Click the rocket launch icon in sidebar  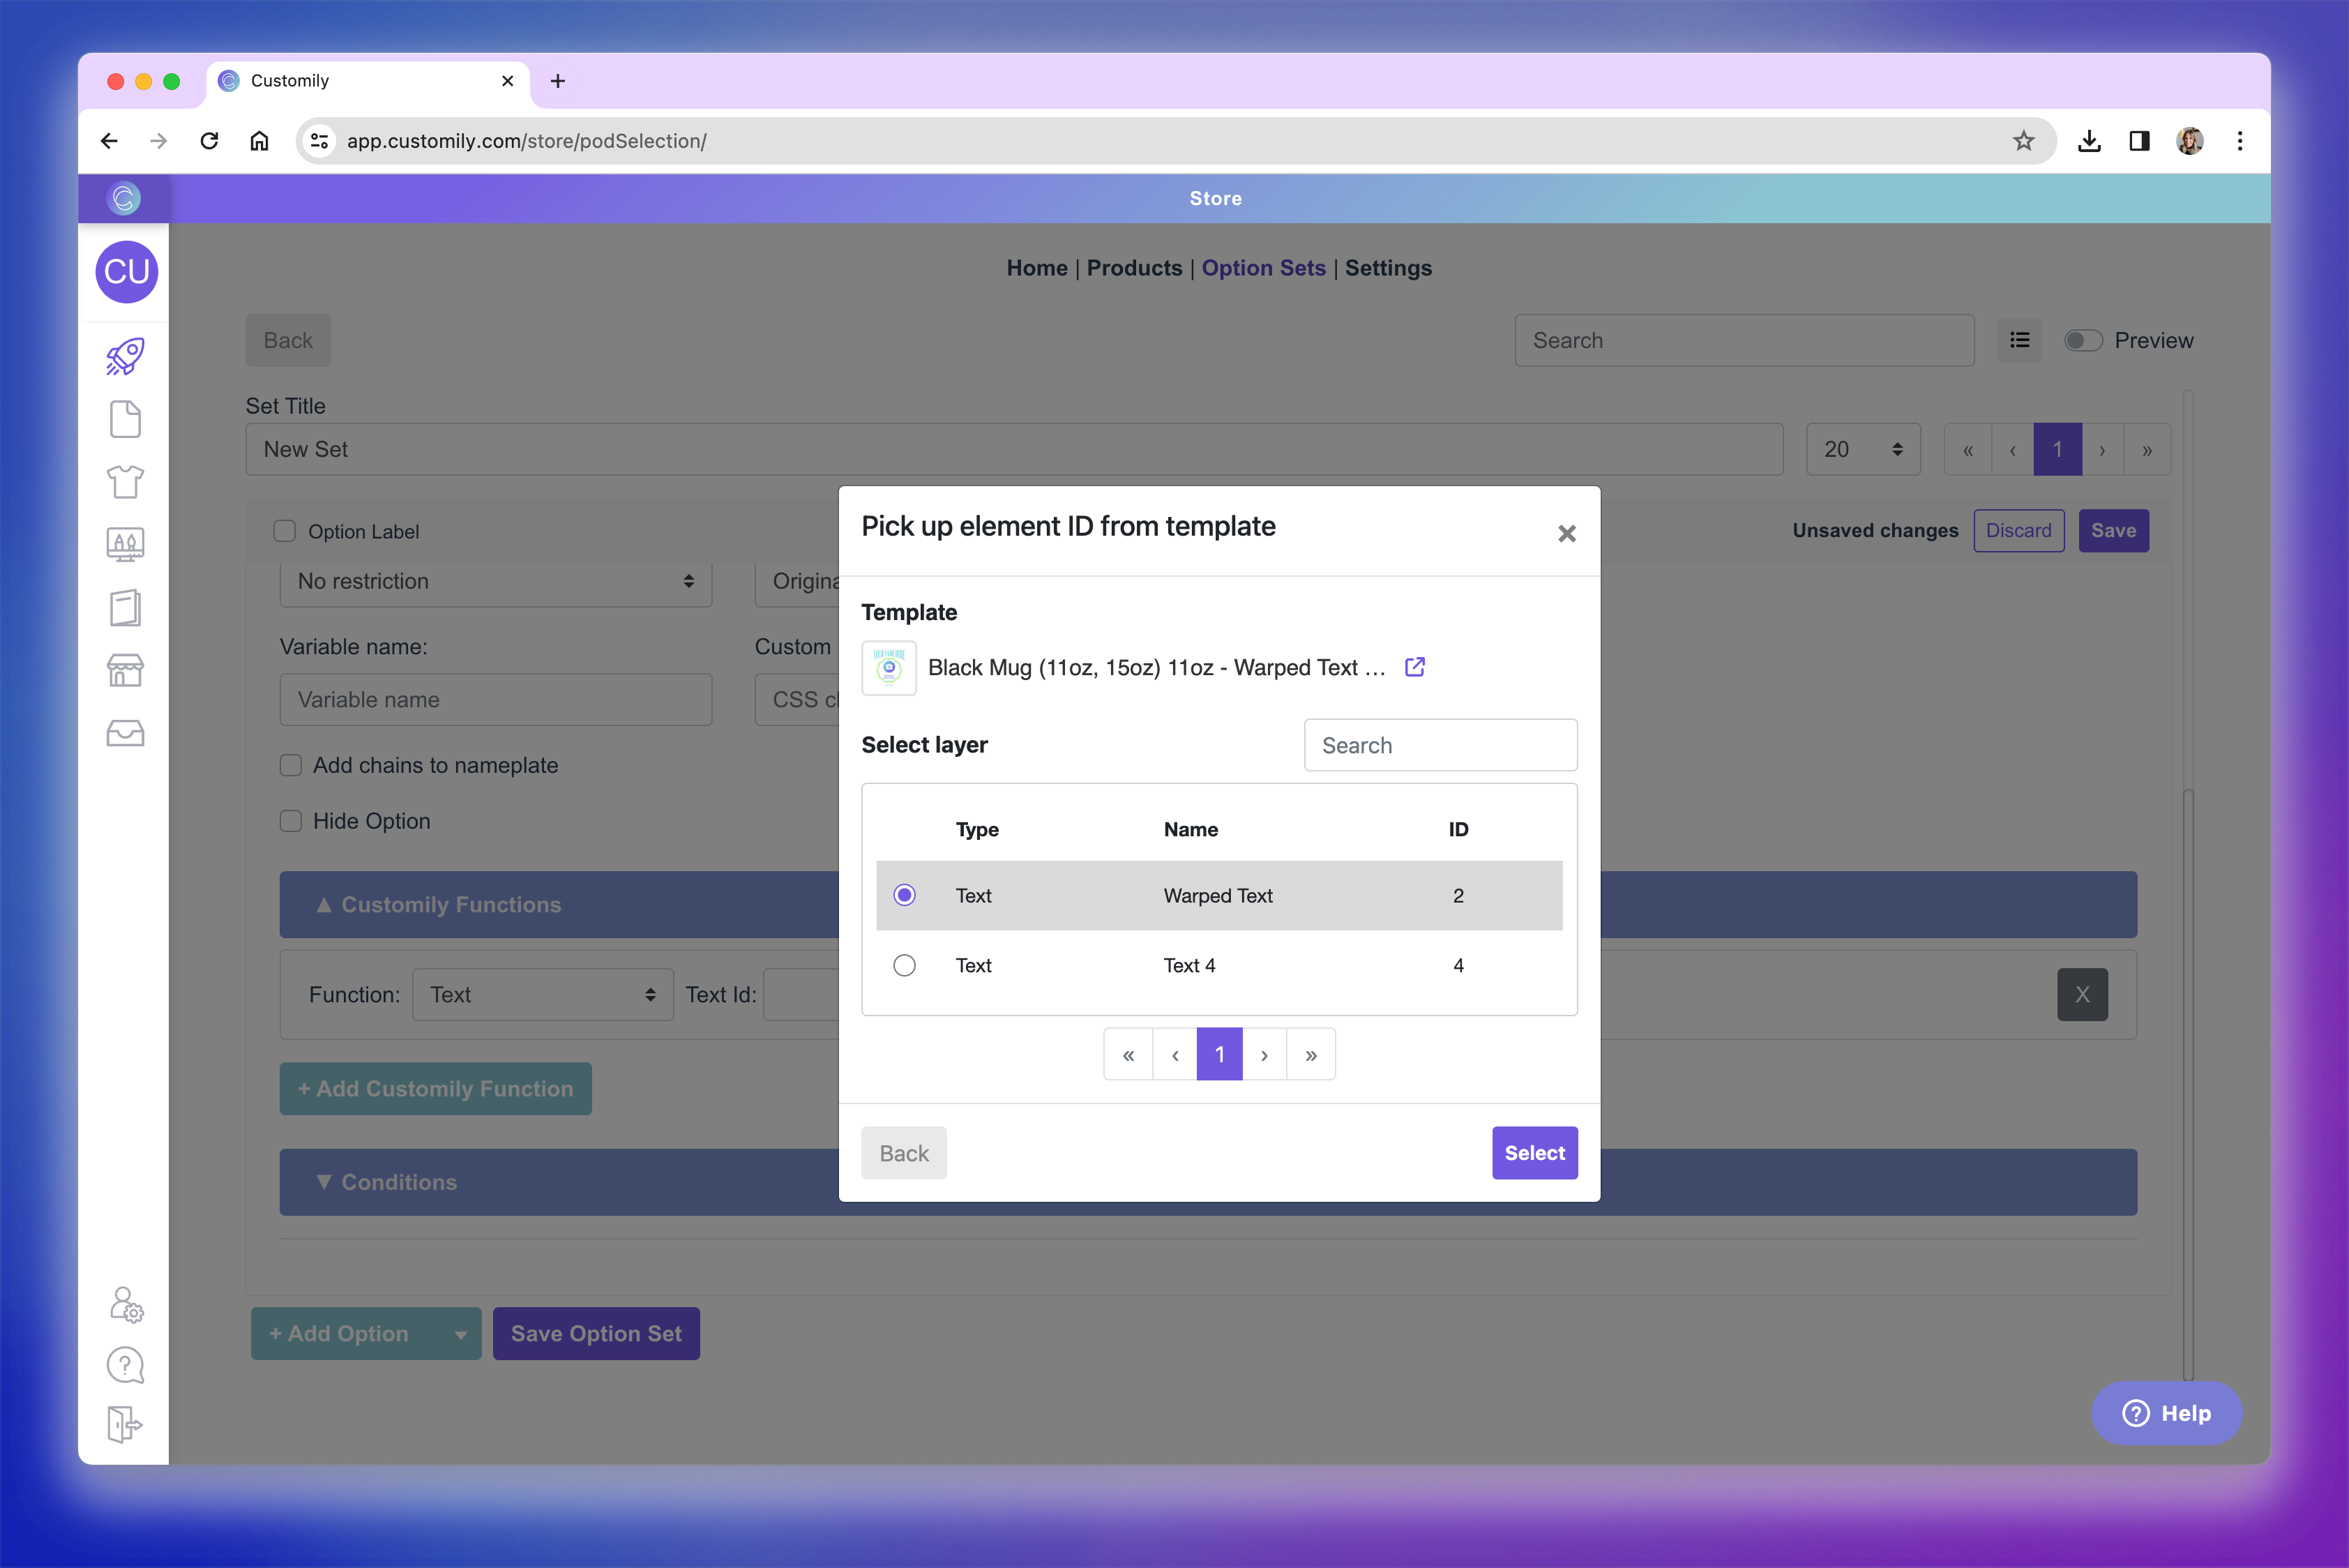point(125,357)
